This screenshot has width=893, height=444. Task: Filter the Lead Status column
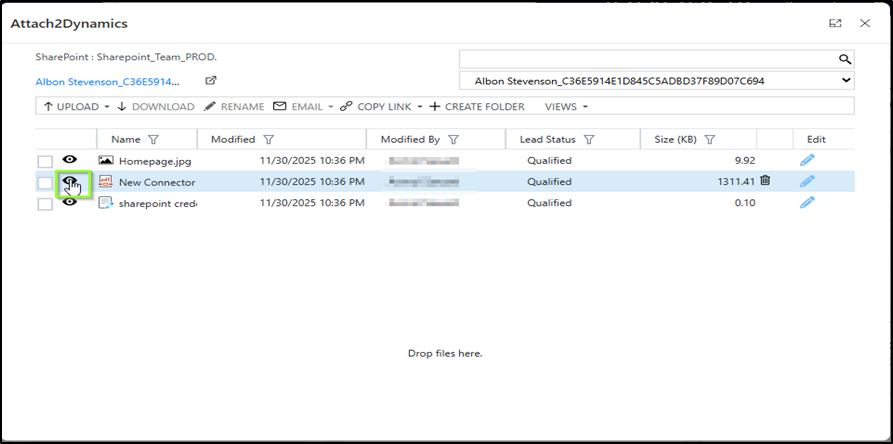(589, 140)
